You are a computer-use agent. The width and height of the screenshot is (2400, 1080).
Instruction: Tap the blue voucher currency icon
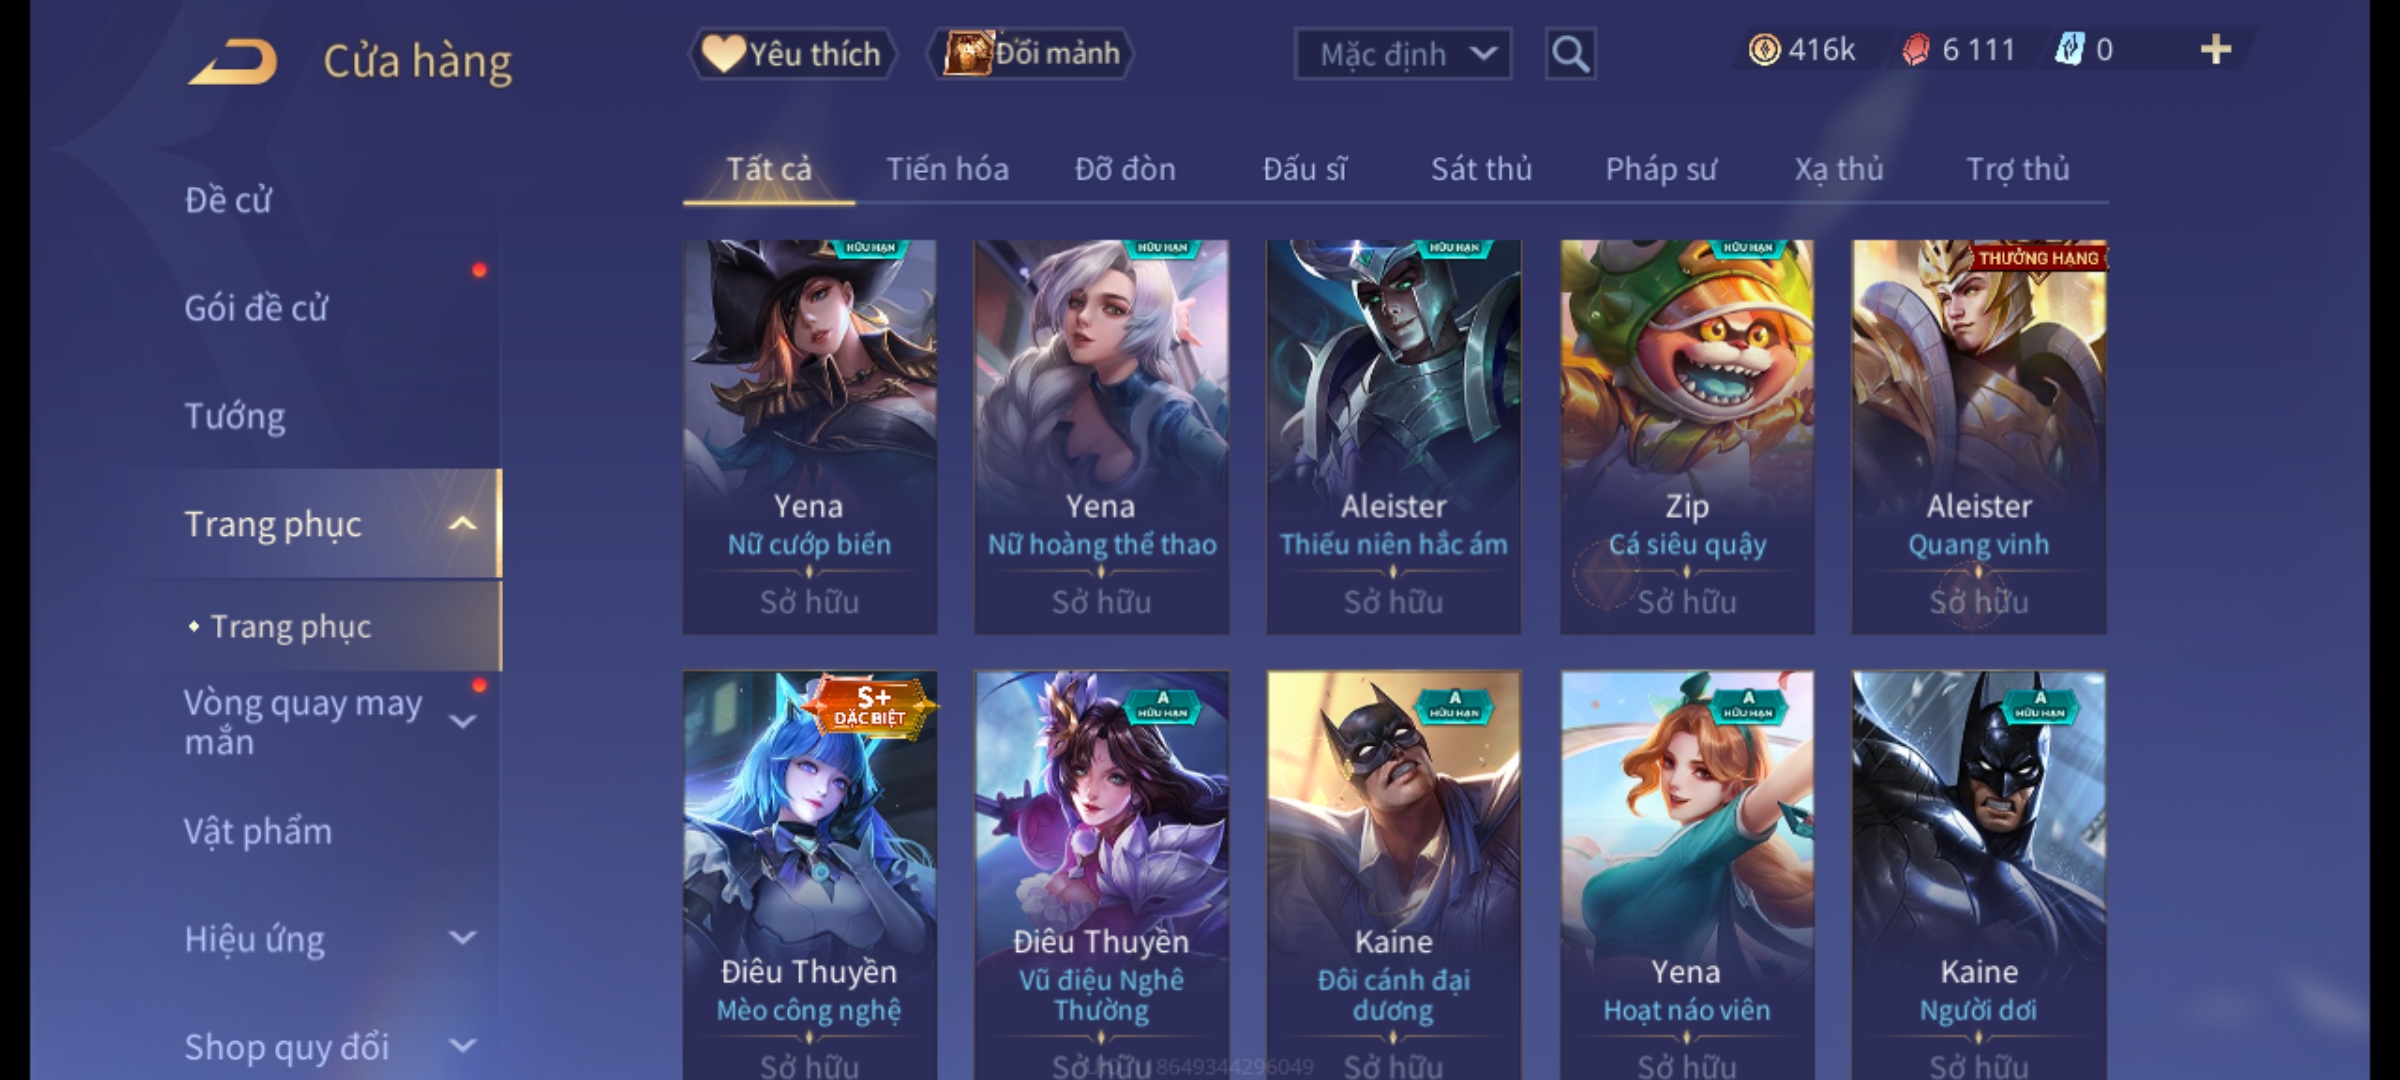(x=2069, y=50)
